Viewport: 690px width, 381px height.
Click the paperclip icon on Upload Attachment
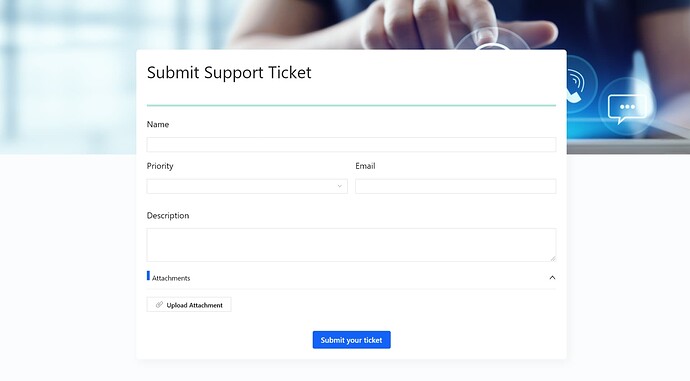(x=159, y=304)
